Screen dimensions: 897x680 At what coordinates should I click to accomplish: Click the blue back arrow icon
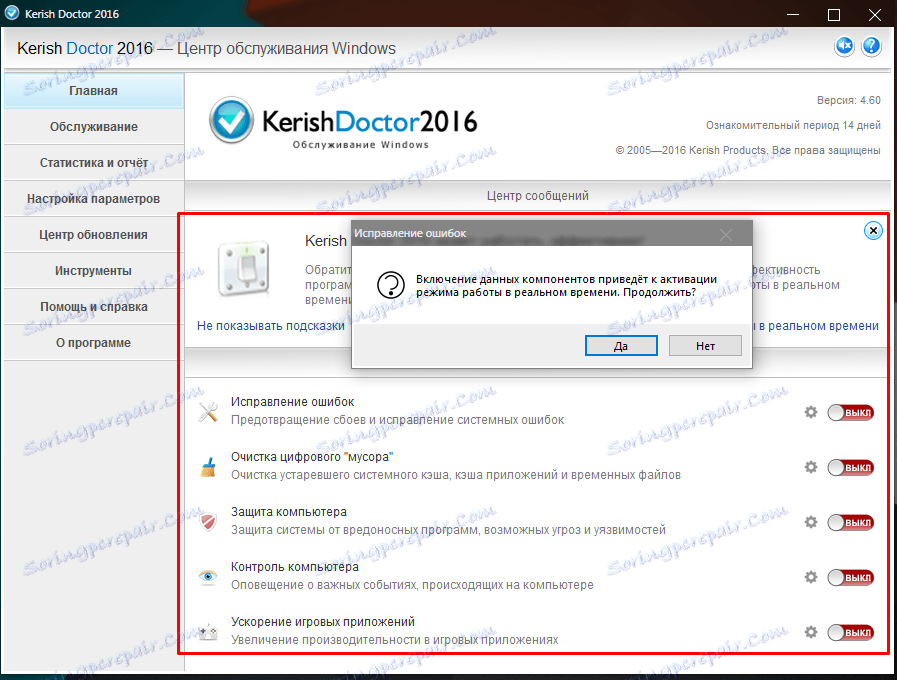[845, 45]
